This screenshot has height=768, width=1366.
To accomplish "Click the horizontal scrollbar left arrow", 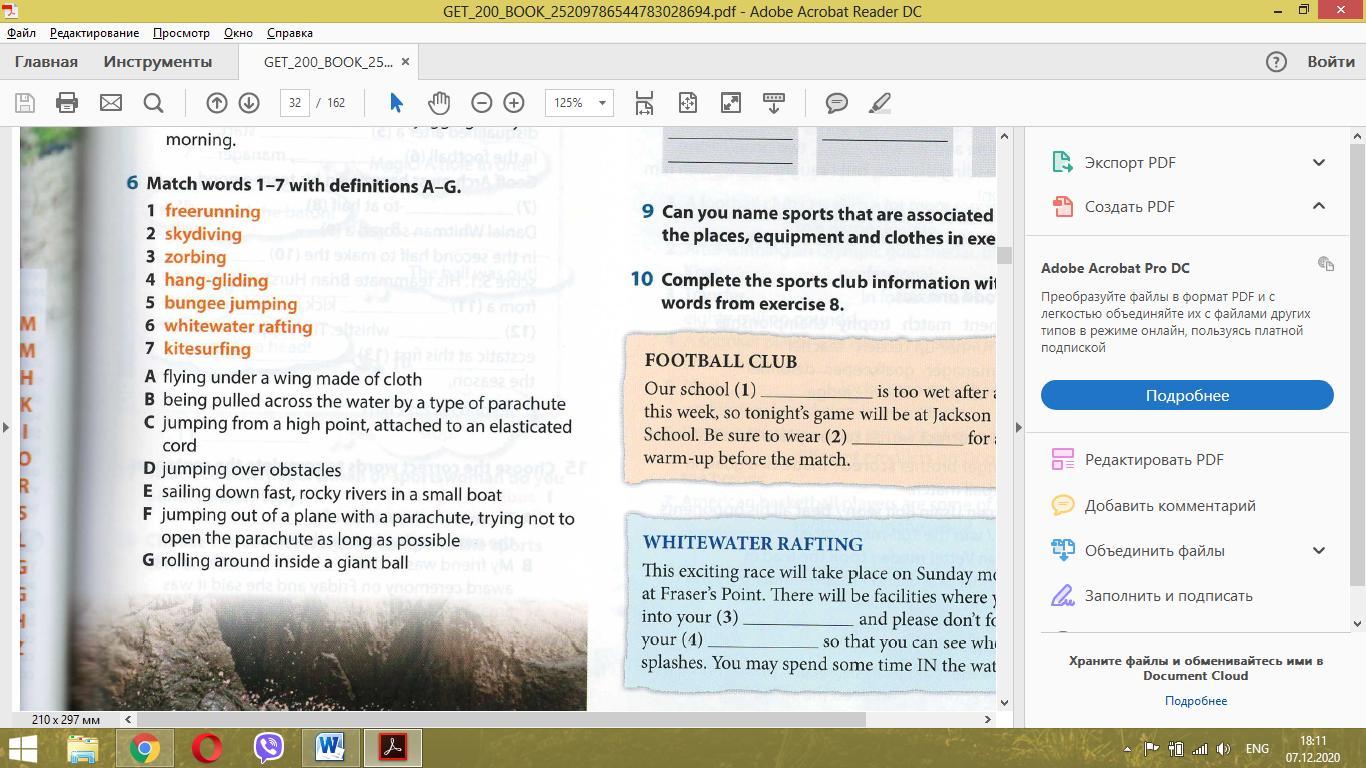I will pyautogui.click(x=128, y=718).
